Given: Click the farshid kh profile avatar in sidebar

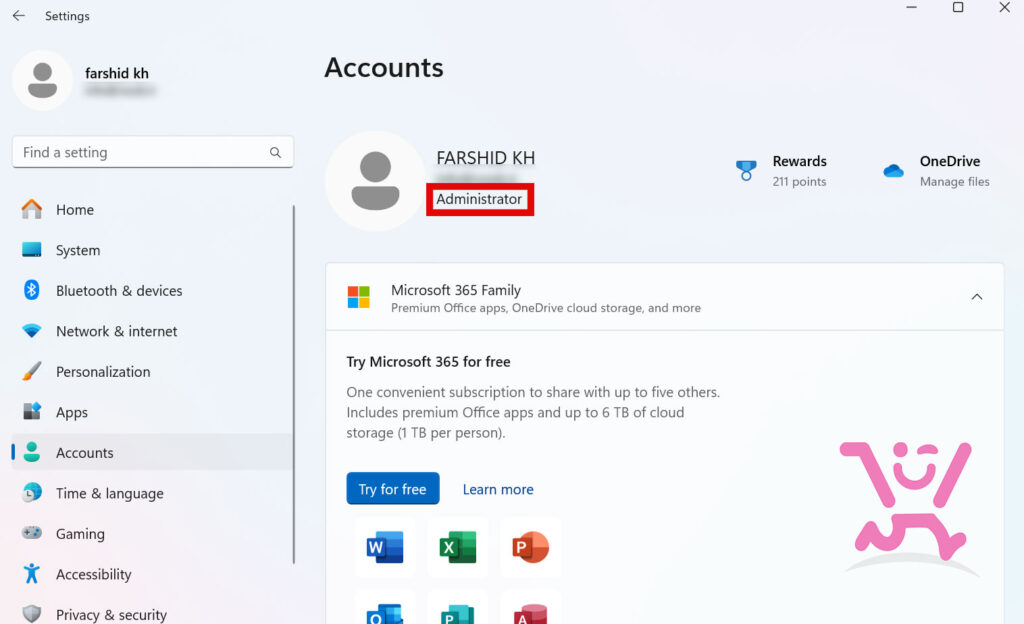Looking at the screenshot, I should tap(42, 80).
